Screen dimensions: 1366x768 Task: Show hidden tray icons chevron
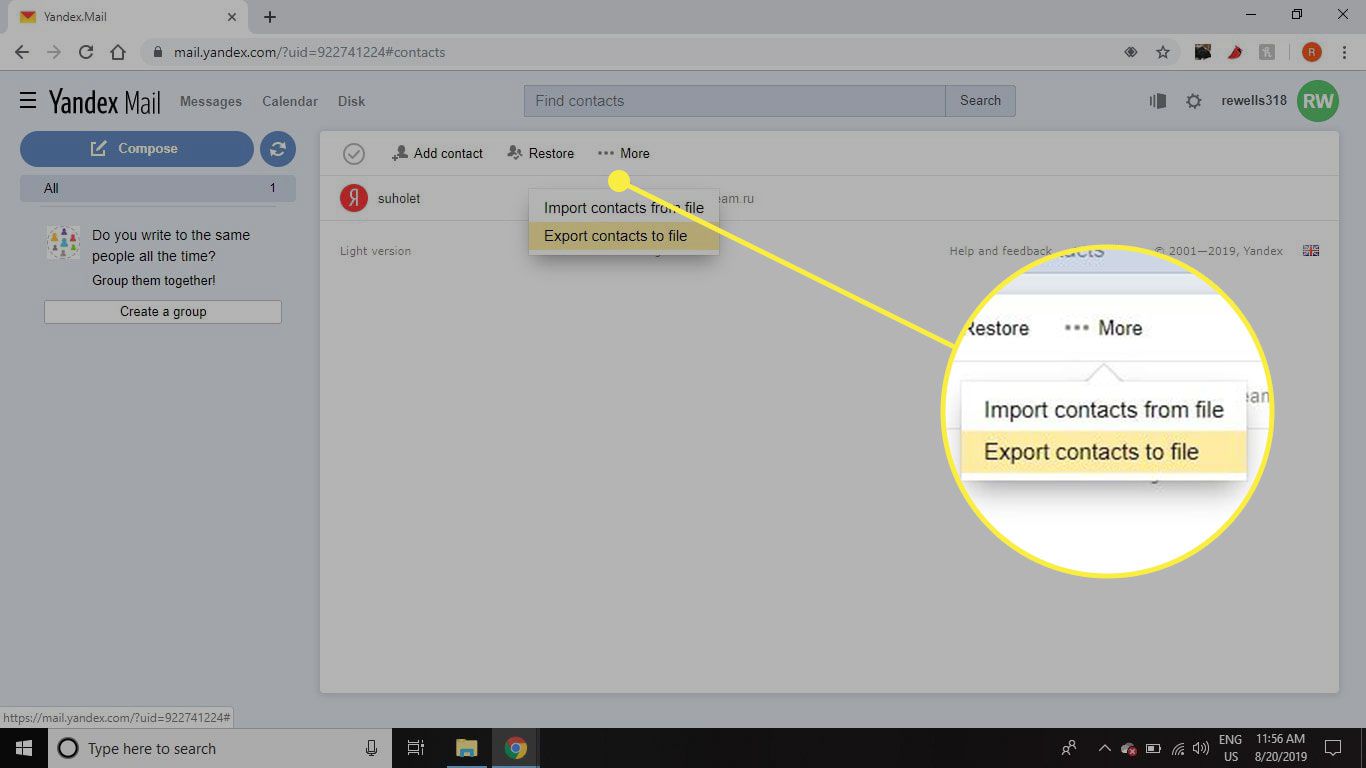point(1104,748)
